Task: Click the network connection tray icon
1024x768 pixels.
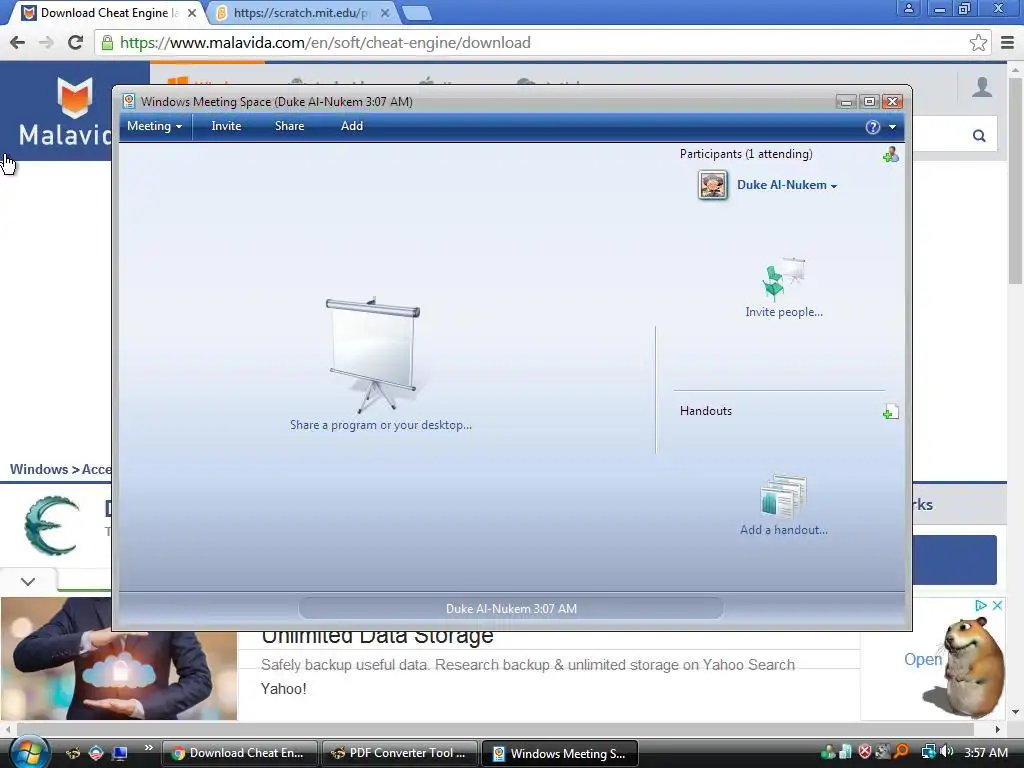Action: coord(928,752)
